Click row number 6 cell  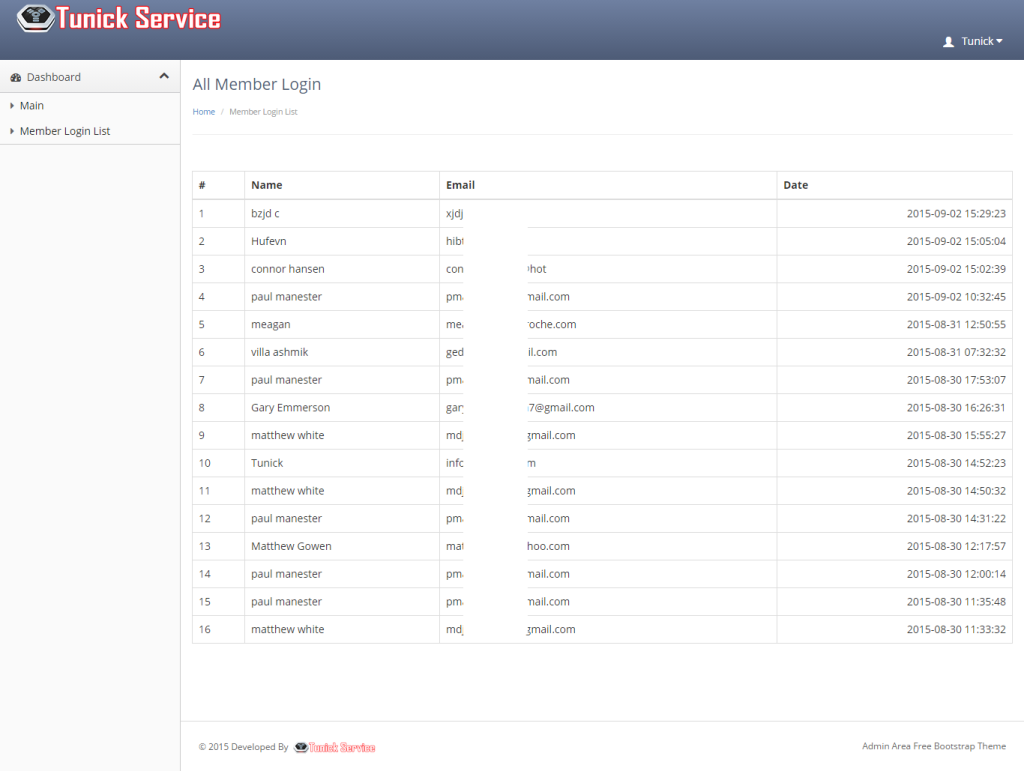(x=218, y=353)
